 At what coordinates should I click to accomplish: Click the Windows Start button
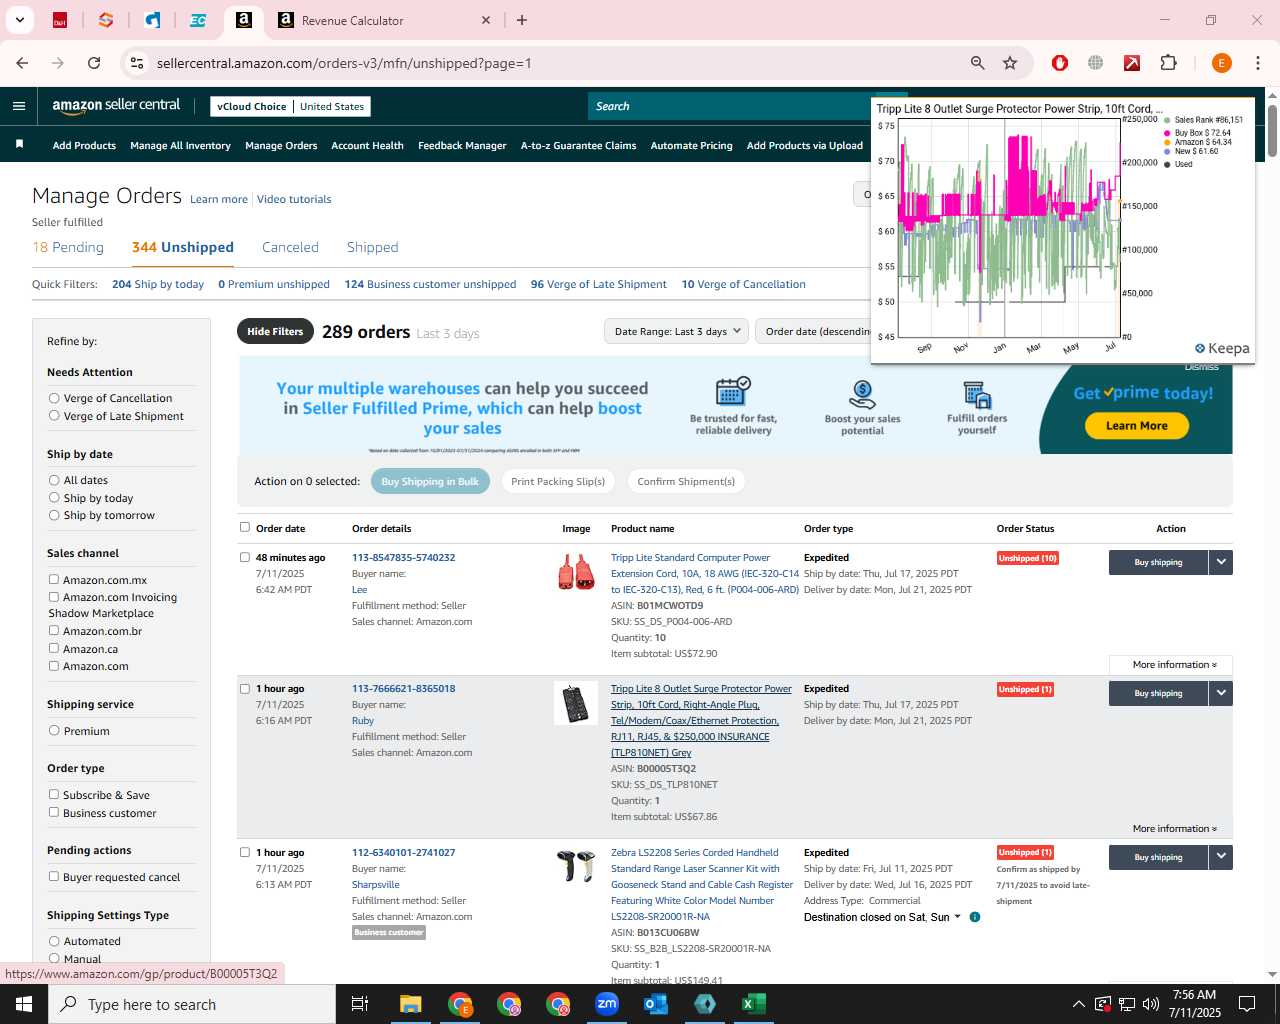(x=24, y=1004)
